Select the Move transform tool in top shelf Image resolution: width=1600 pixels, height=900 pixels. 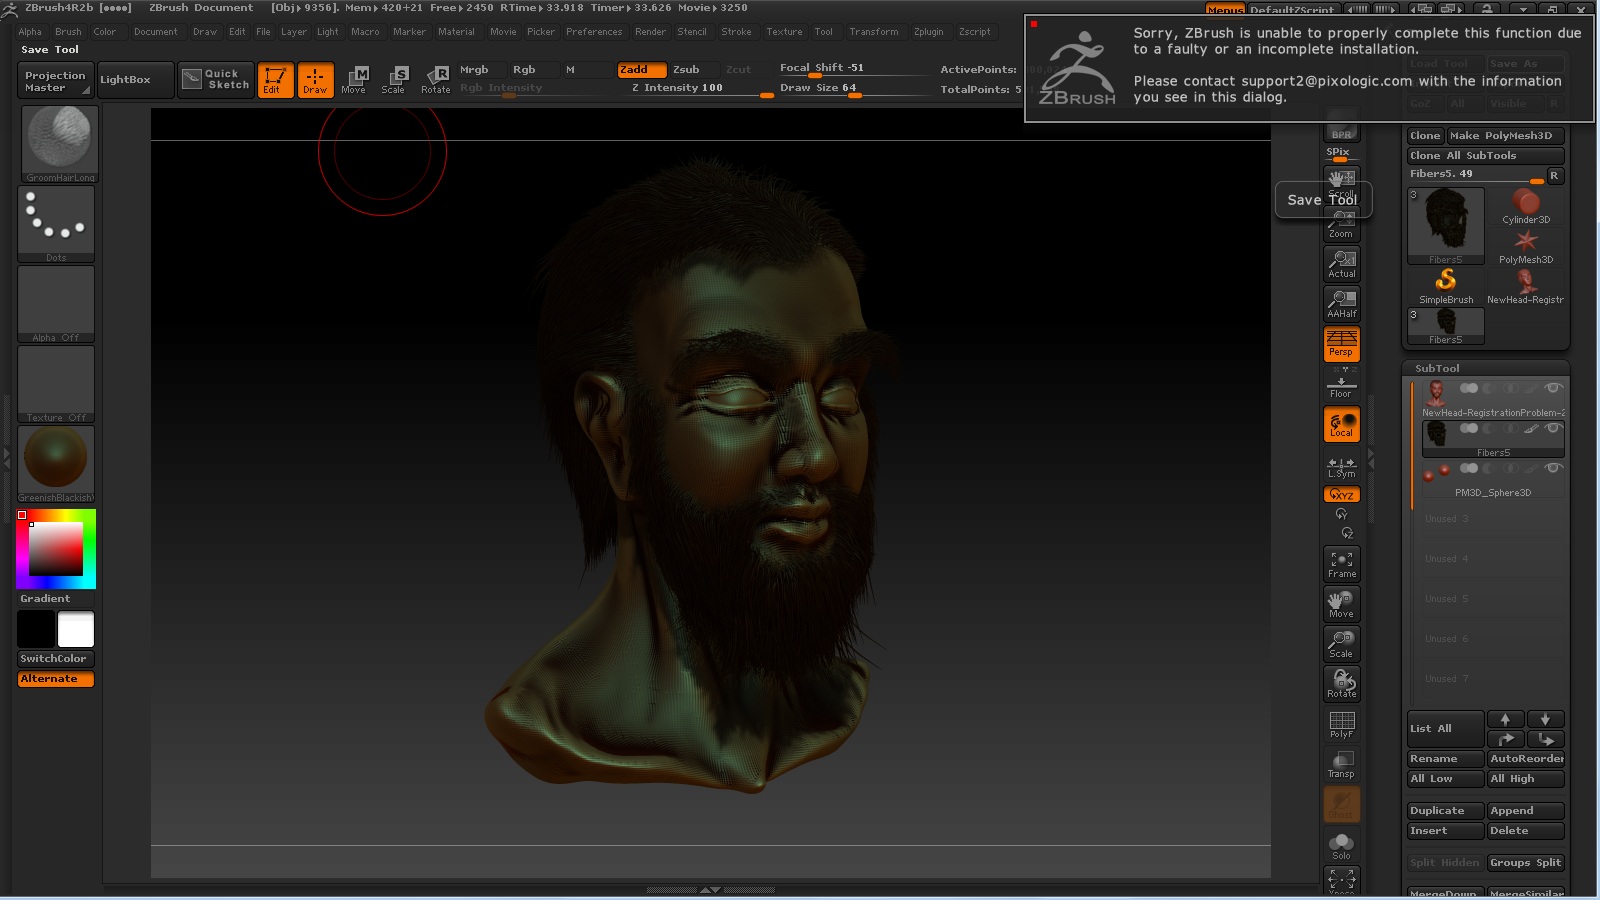click(x=354, y=80)
